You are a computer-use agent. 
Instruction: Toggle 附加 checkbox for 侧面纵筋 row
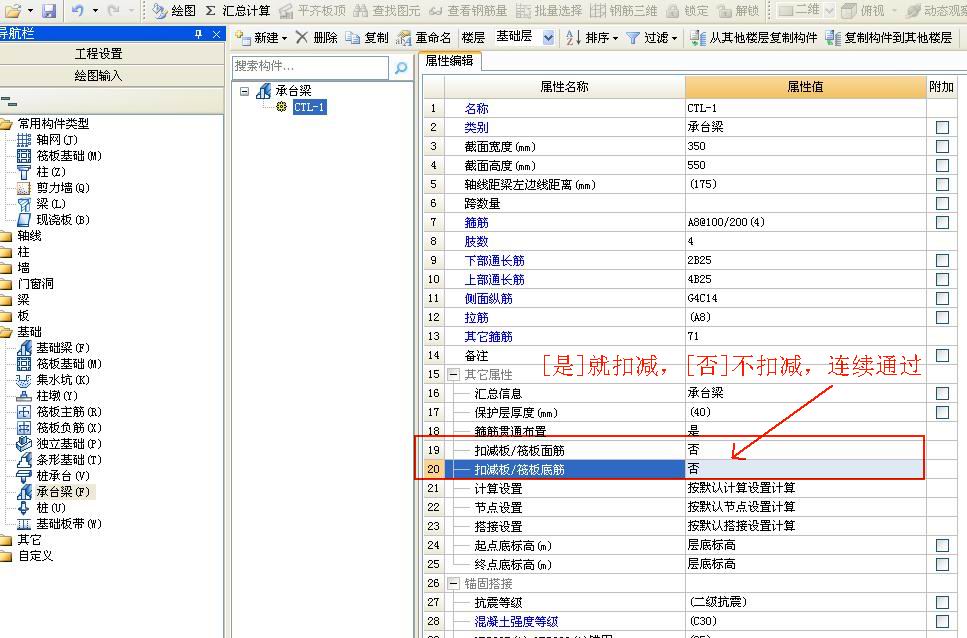pos(942,299)
